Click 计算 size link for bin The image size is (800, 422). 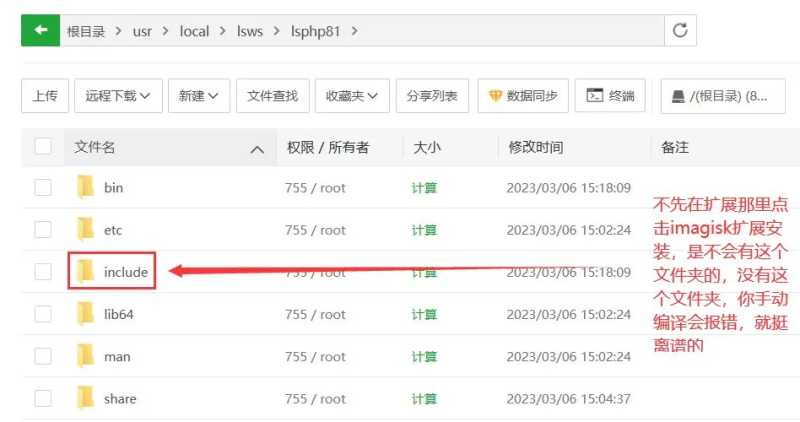424,188
